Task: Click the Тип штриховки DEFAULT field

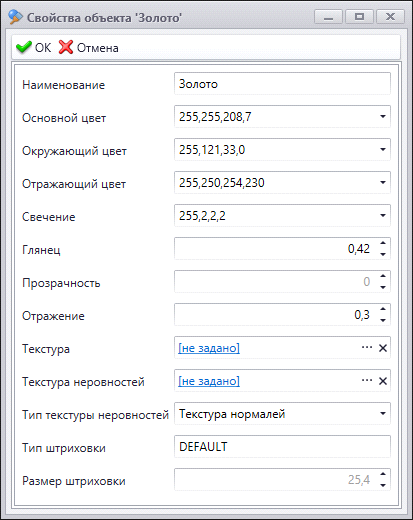Action: [x=282, y=447]
